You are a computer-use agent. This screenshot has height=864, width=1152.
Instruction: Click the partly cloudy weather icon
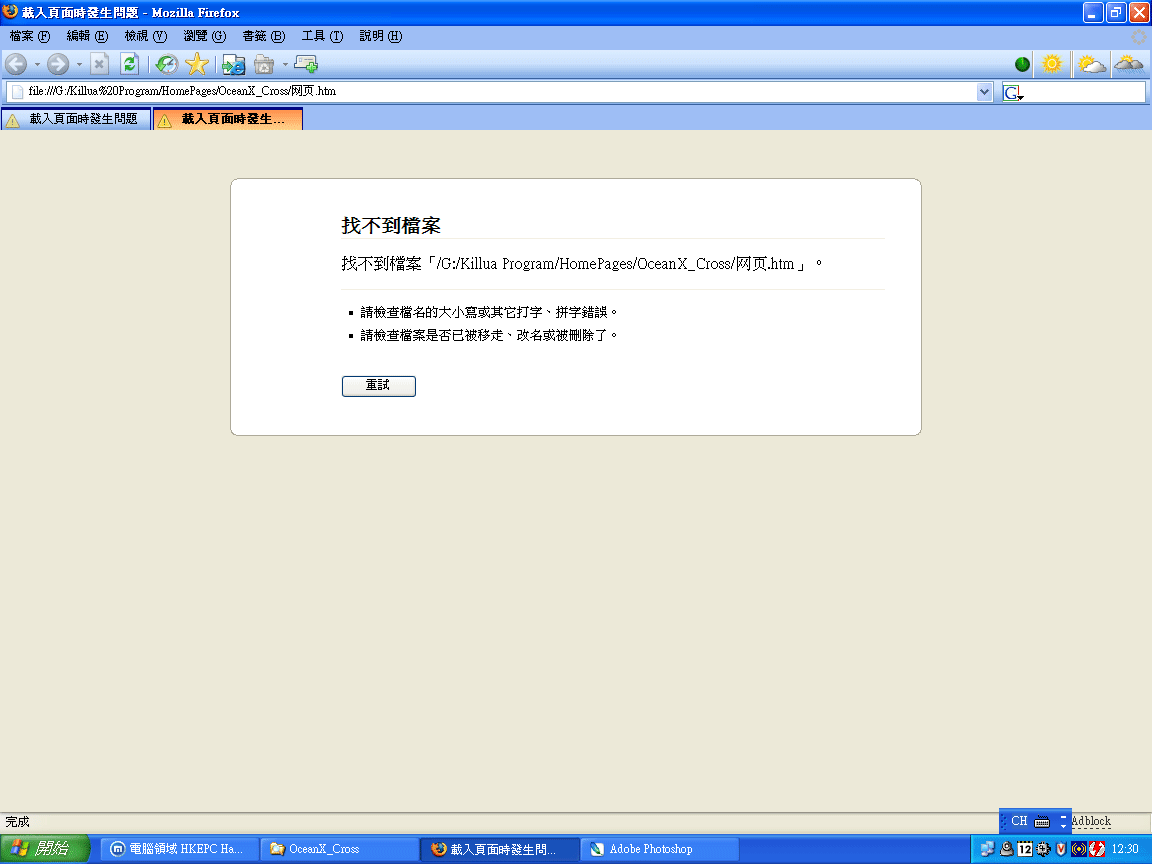coord(1092,65)
